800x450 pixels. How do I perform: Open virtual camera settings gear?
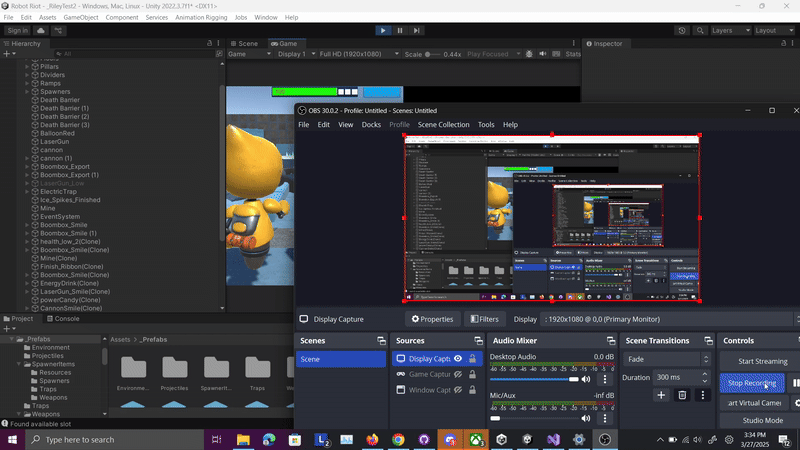pos(796,403)
